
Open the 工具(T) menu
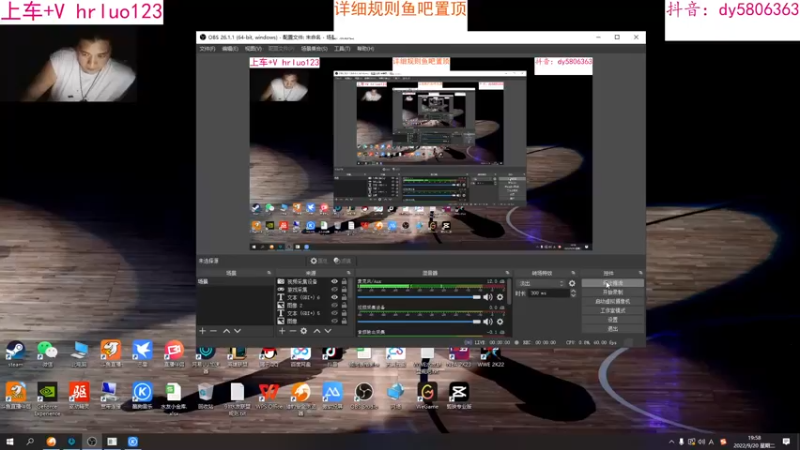click(x=342, y=49)
